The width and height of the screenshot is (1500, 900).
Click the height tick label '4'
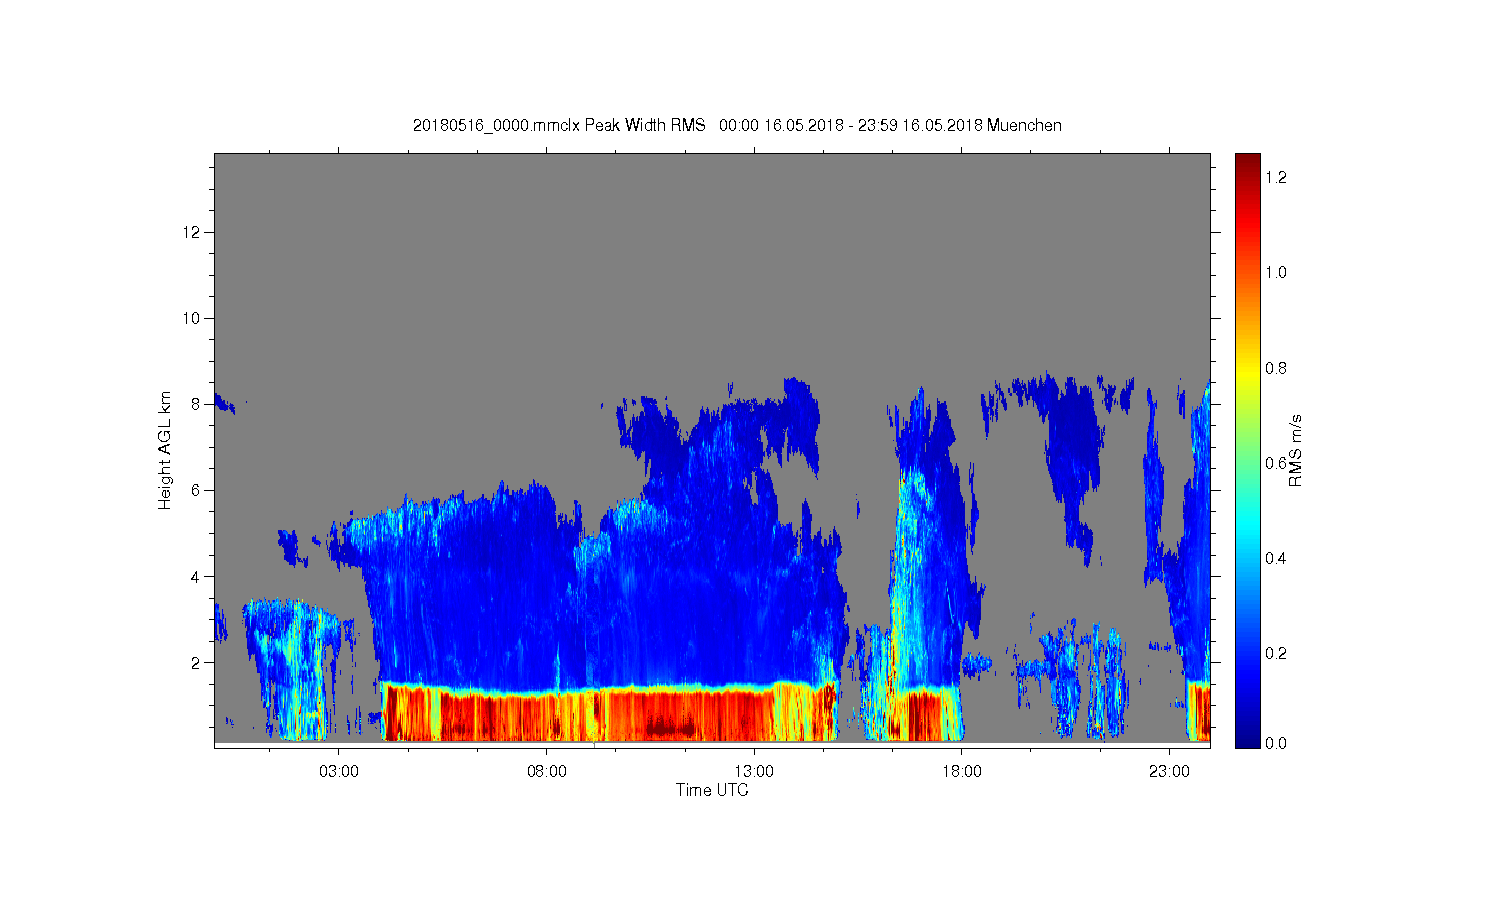pos(196,576)
